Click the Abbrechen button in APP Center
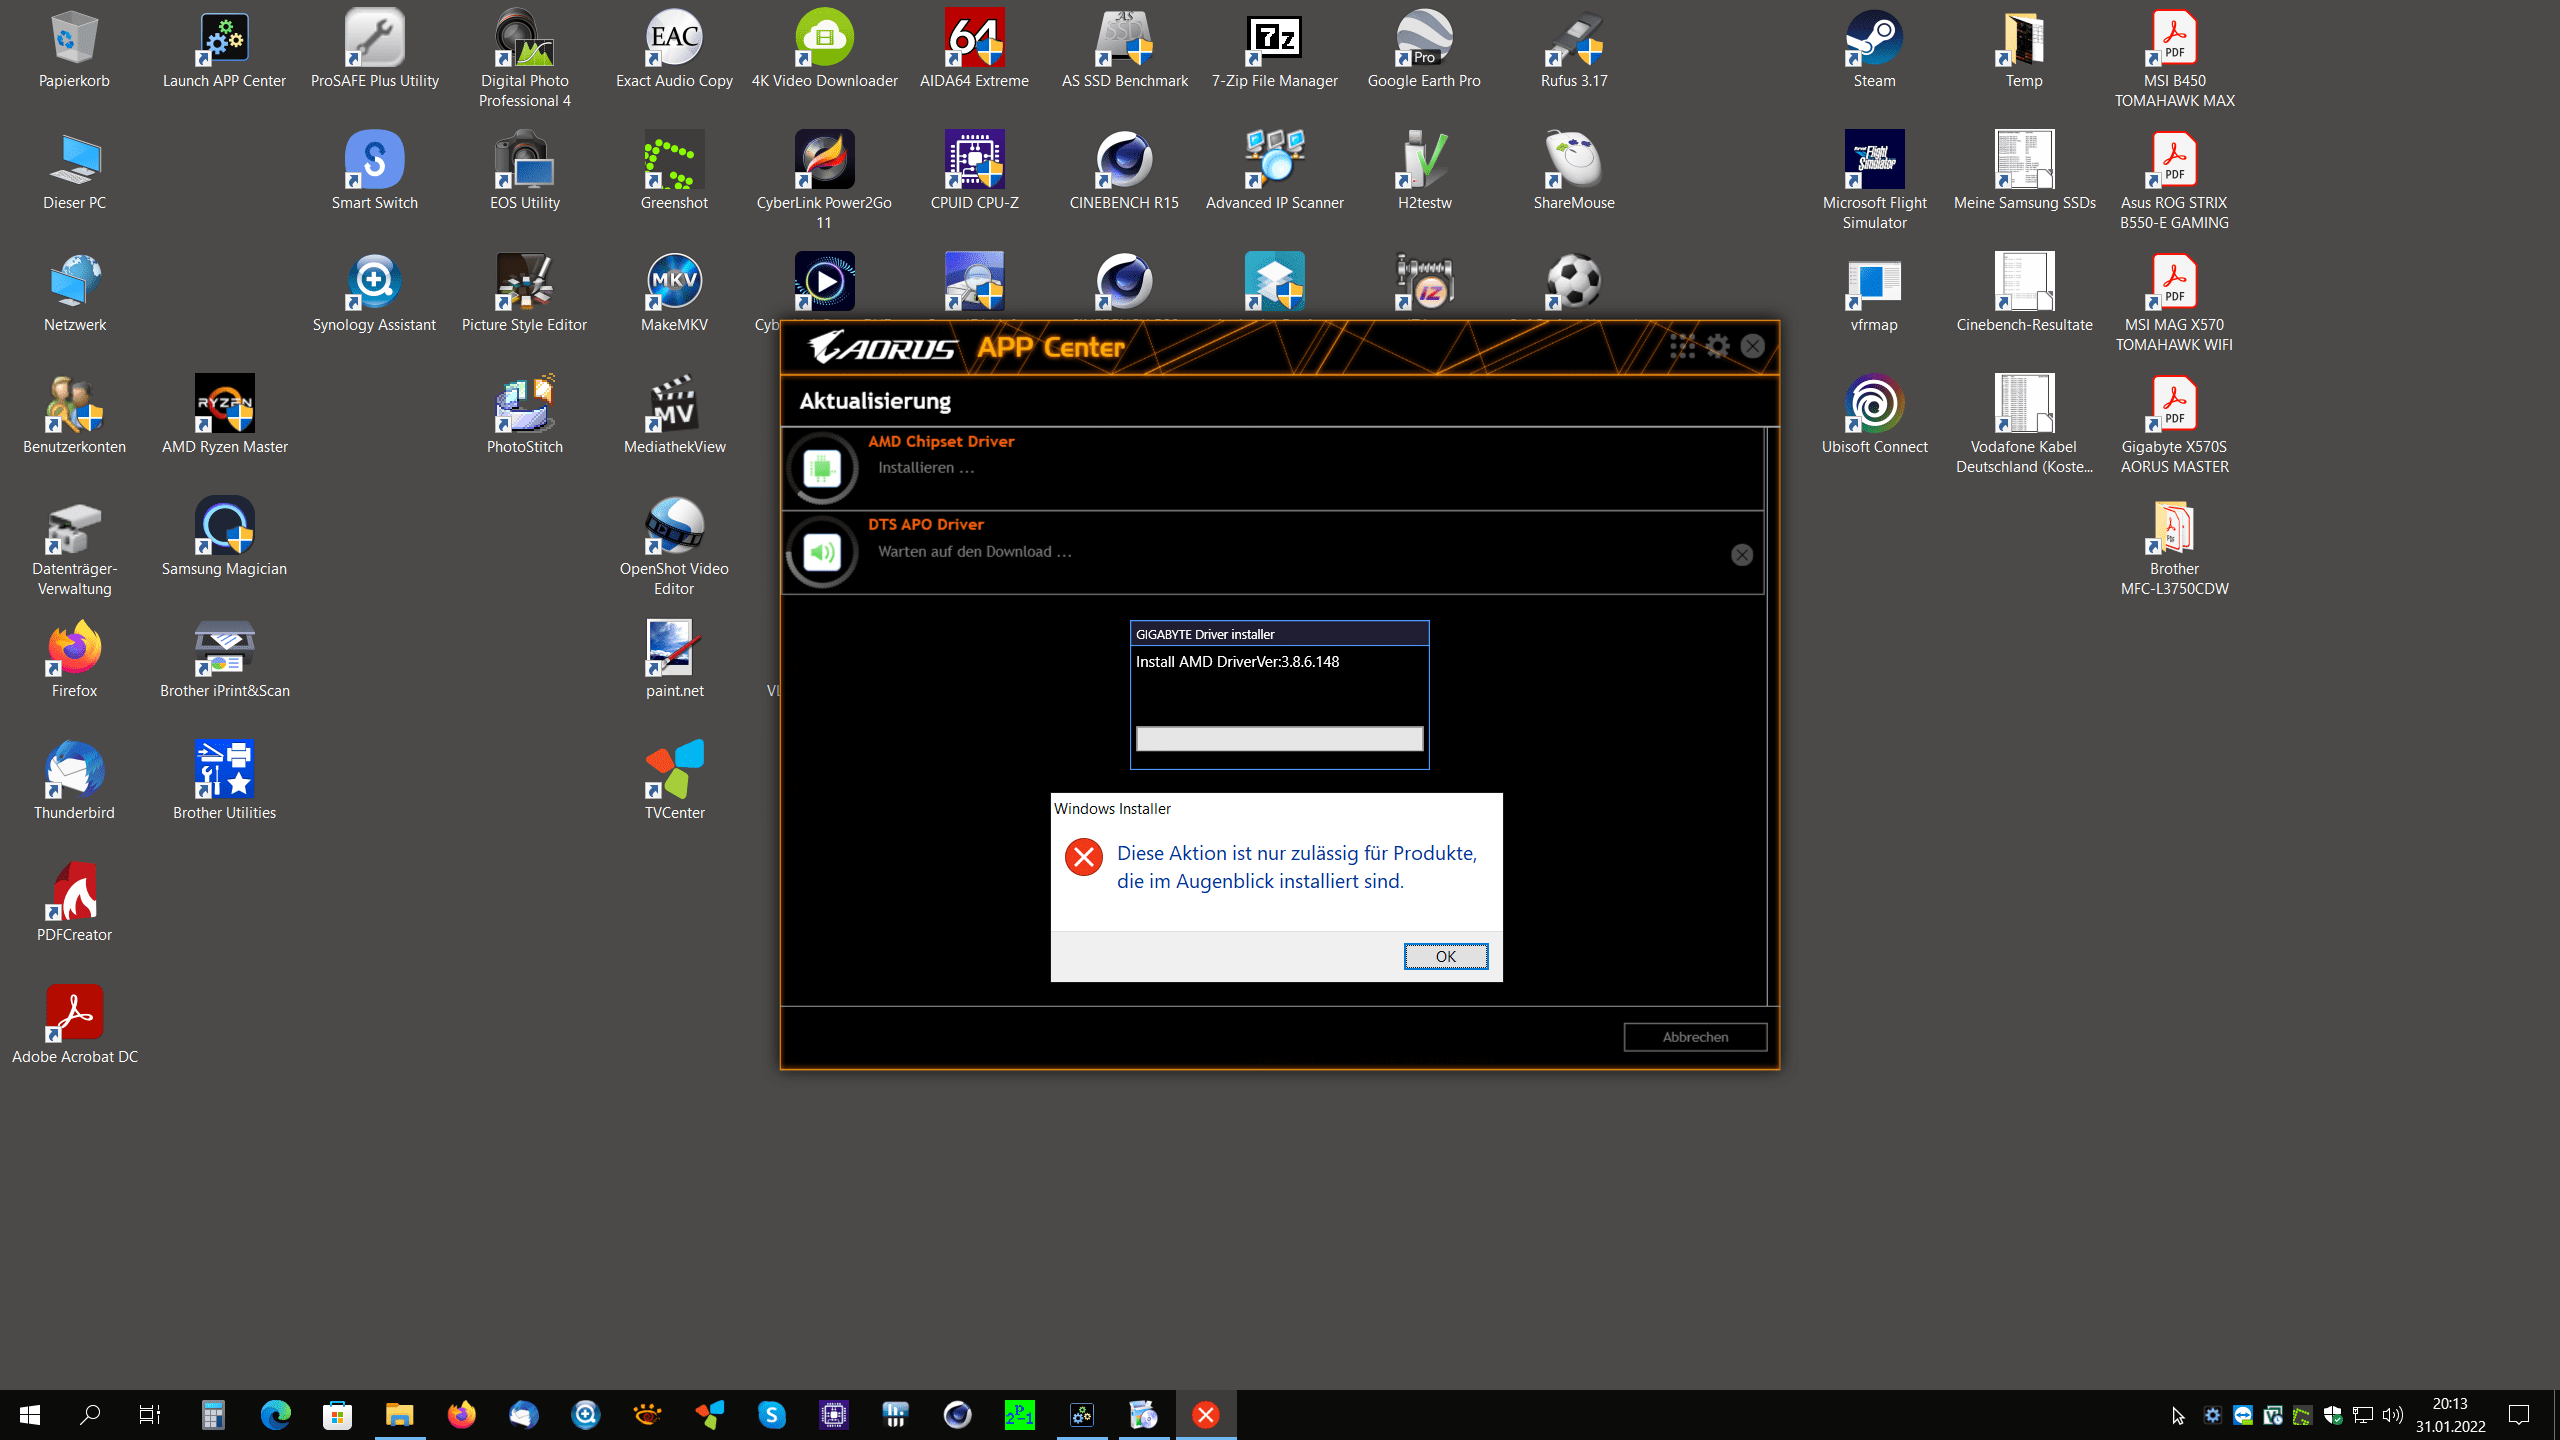 [x=1695, y=1037]
